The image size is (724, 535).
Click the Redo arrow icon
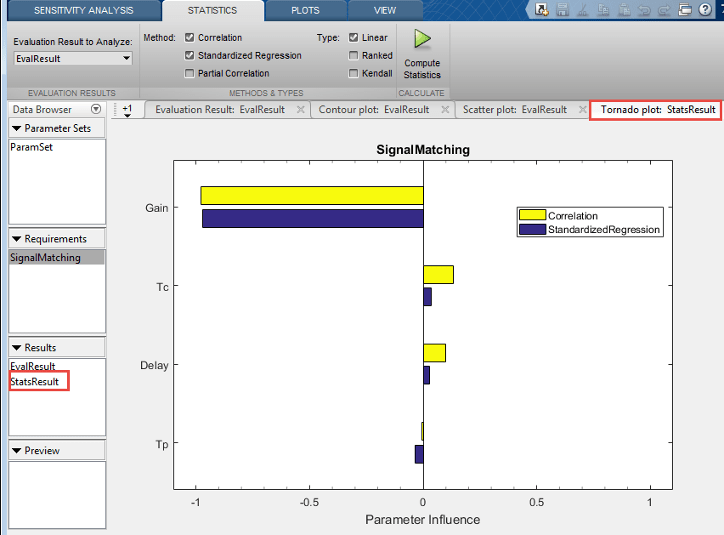[x=664, y=9]
